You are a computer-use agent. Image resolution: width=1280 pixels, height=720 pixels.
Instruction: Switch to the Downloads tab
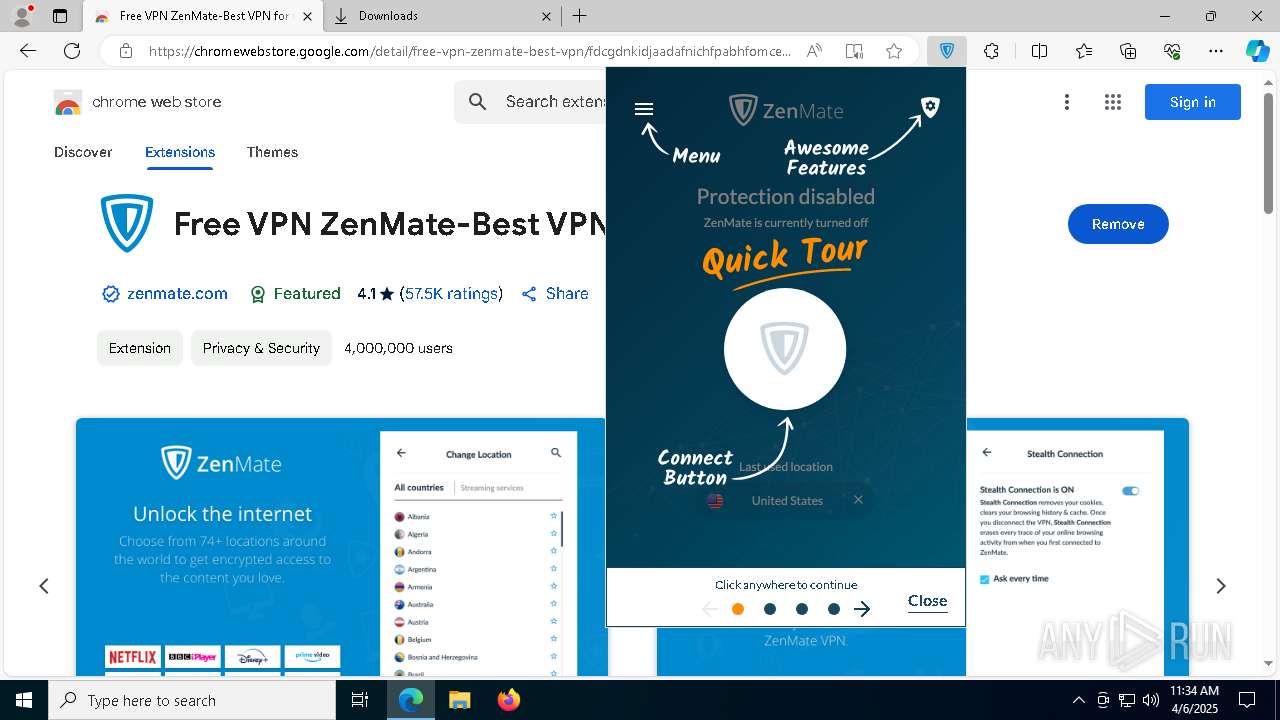[441, 16]
